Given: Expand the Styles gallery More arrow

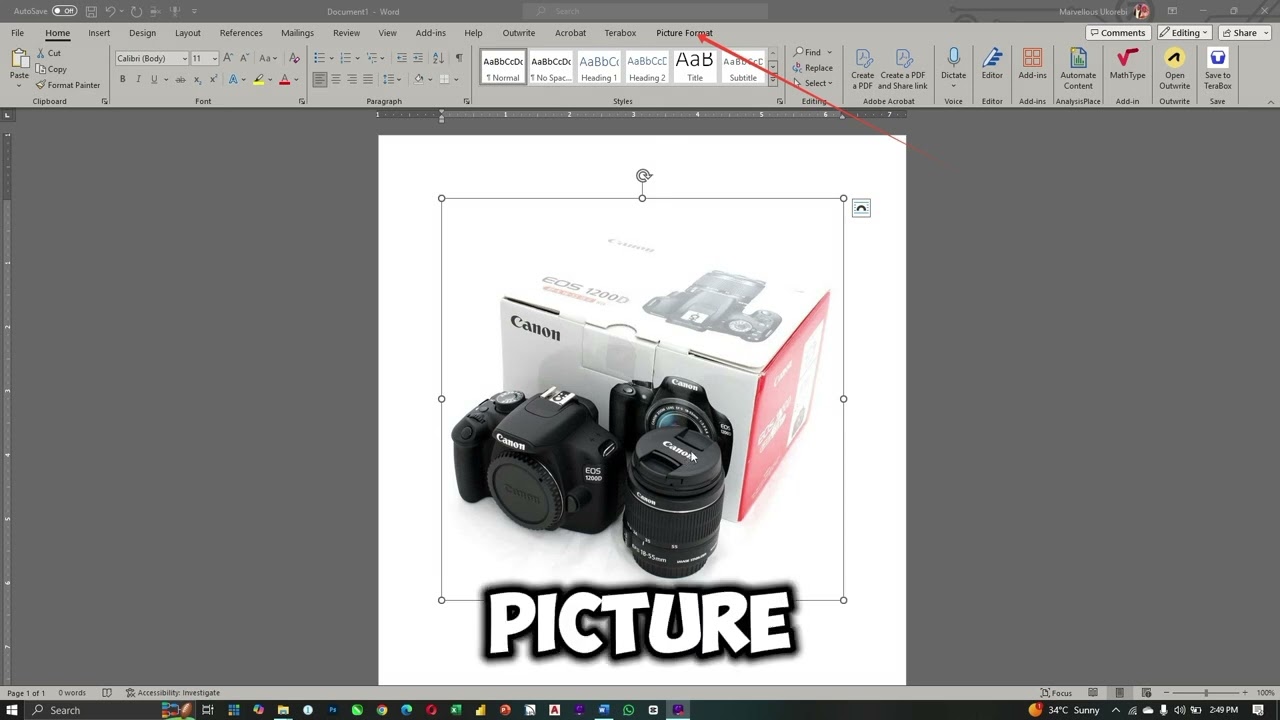Looking at the screenshot, I should (772, 79).
